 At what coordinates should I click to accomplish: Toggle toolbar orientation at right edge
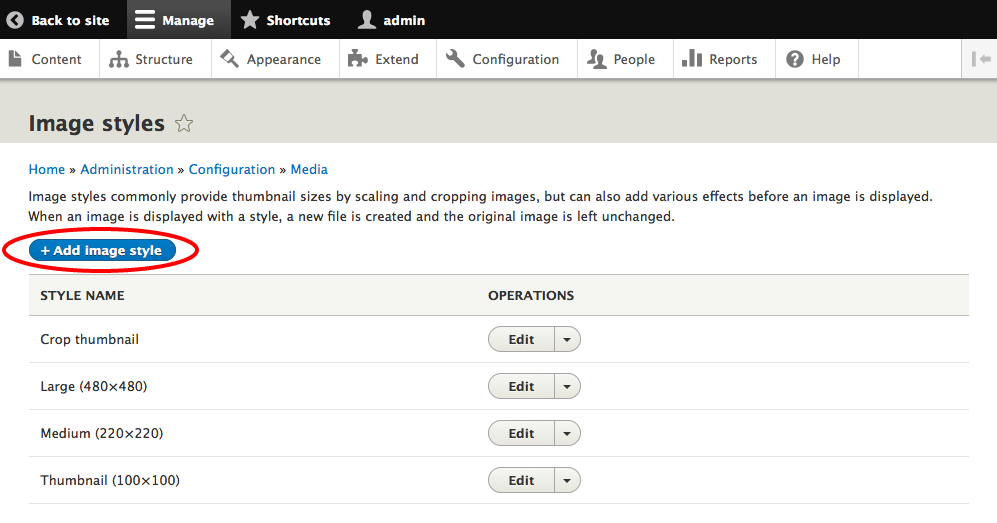[x=980, y=59]
